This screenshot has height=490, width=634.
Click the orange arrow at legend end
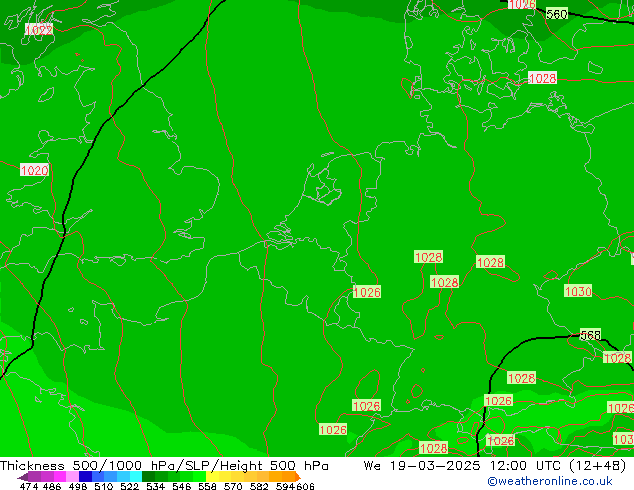point(298,477)
